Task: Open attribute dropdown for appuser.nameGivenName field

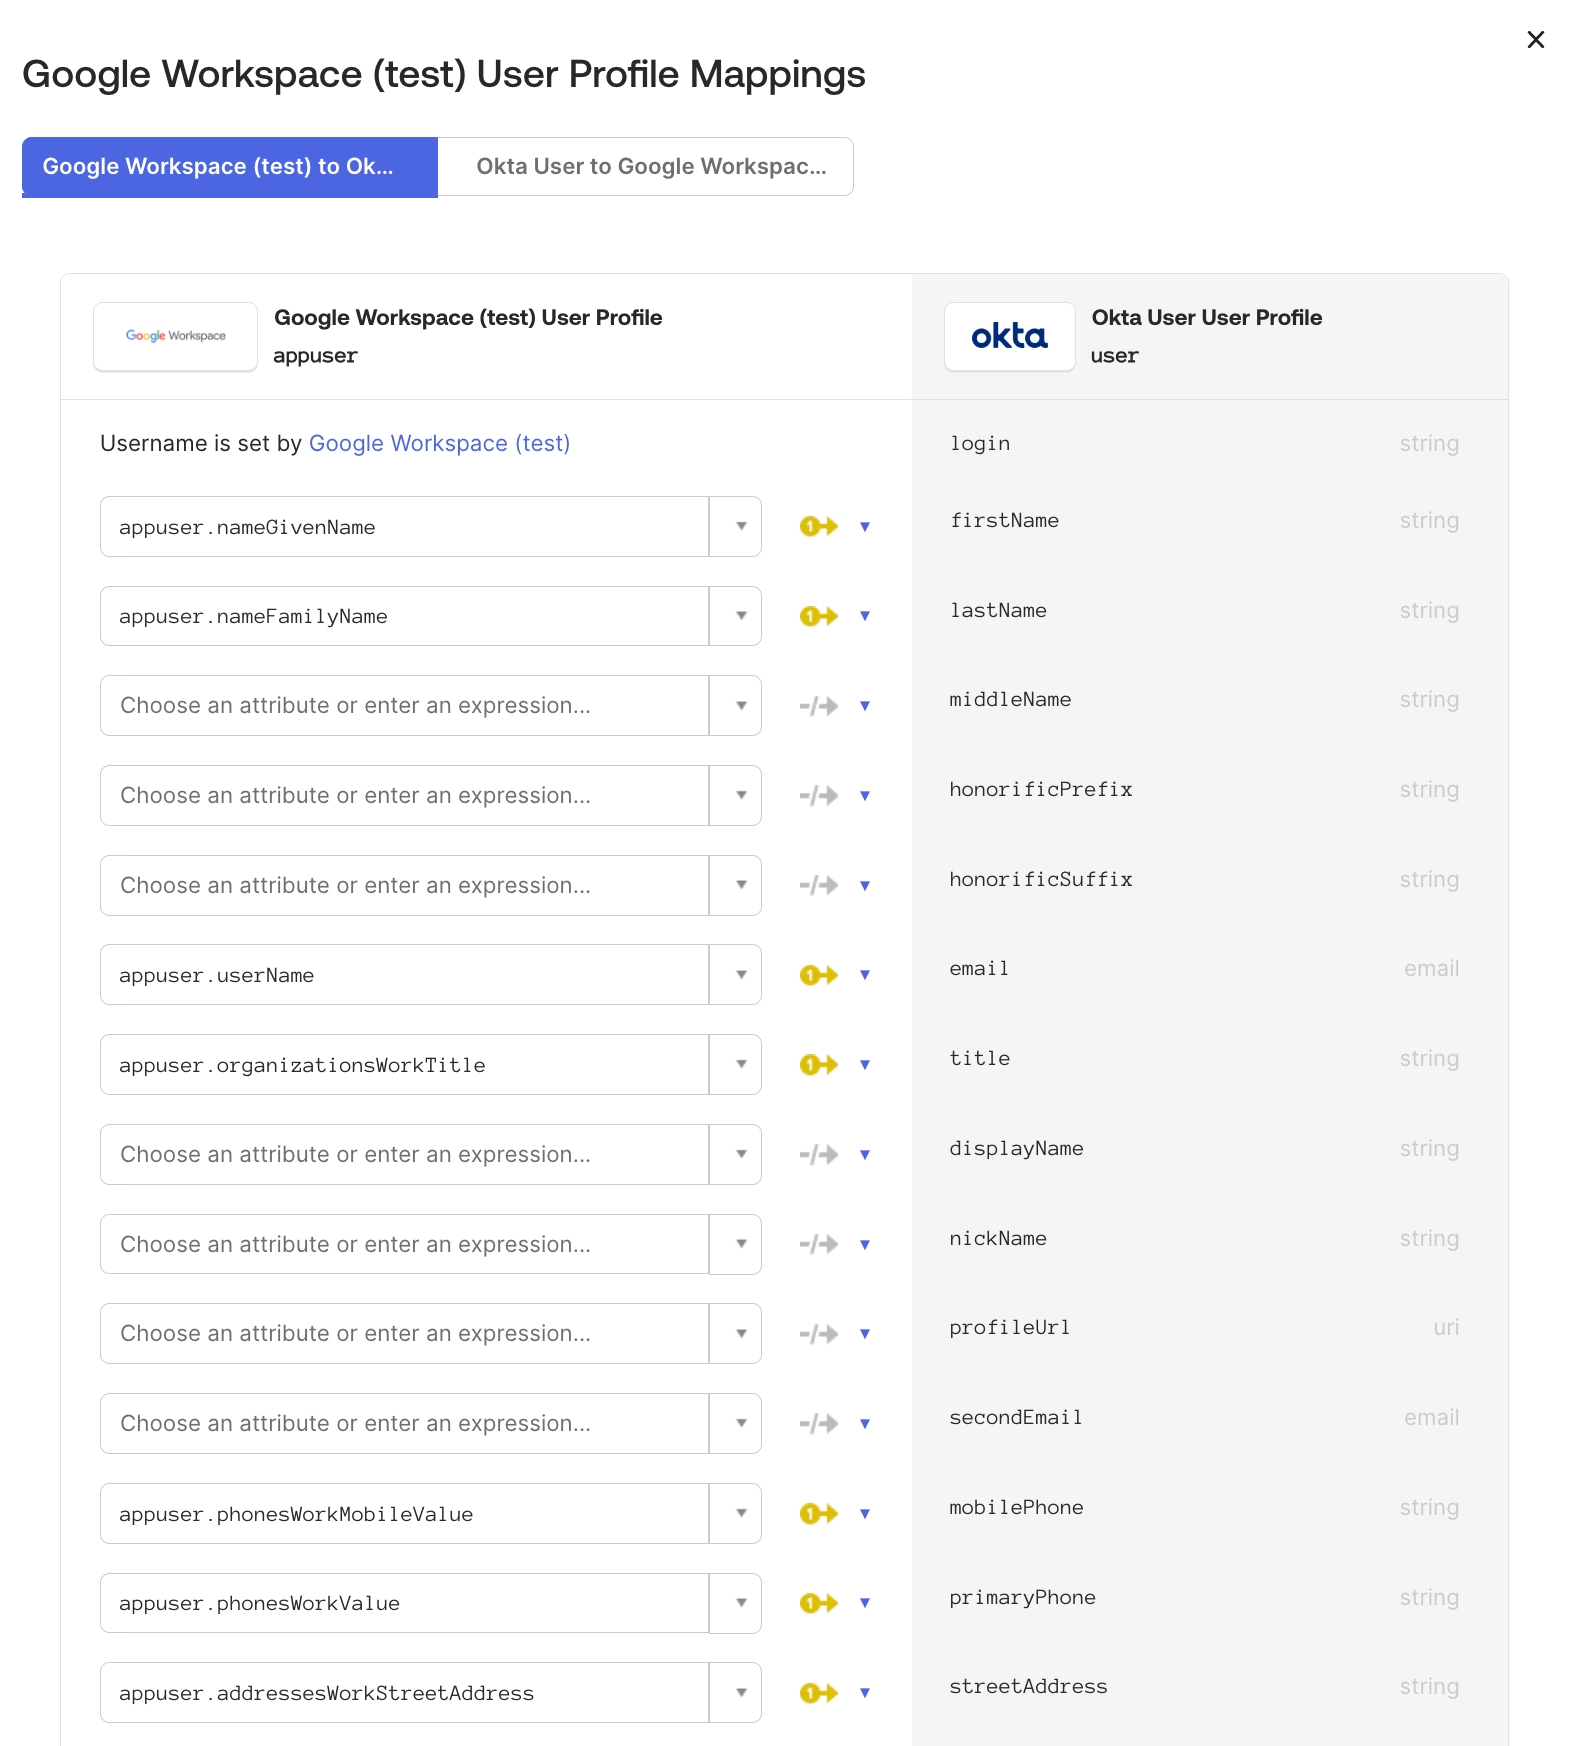Action: (740, 526)
